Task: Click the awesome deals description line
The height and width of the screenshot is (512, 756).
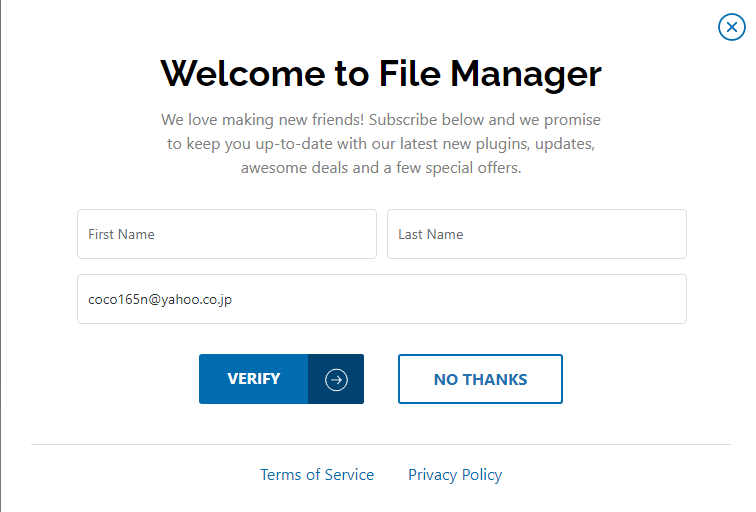Action: tap(380, 168)
